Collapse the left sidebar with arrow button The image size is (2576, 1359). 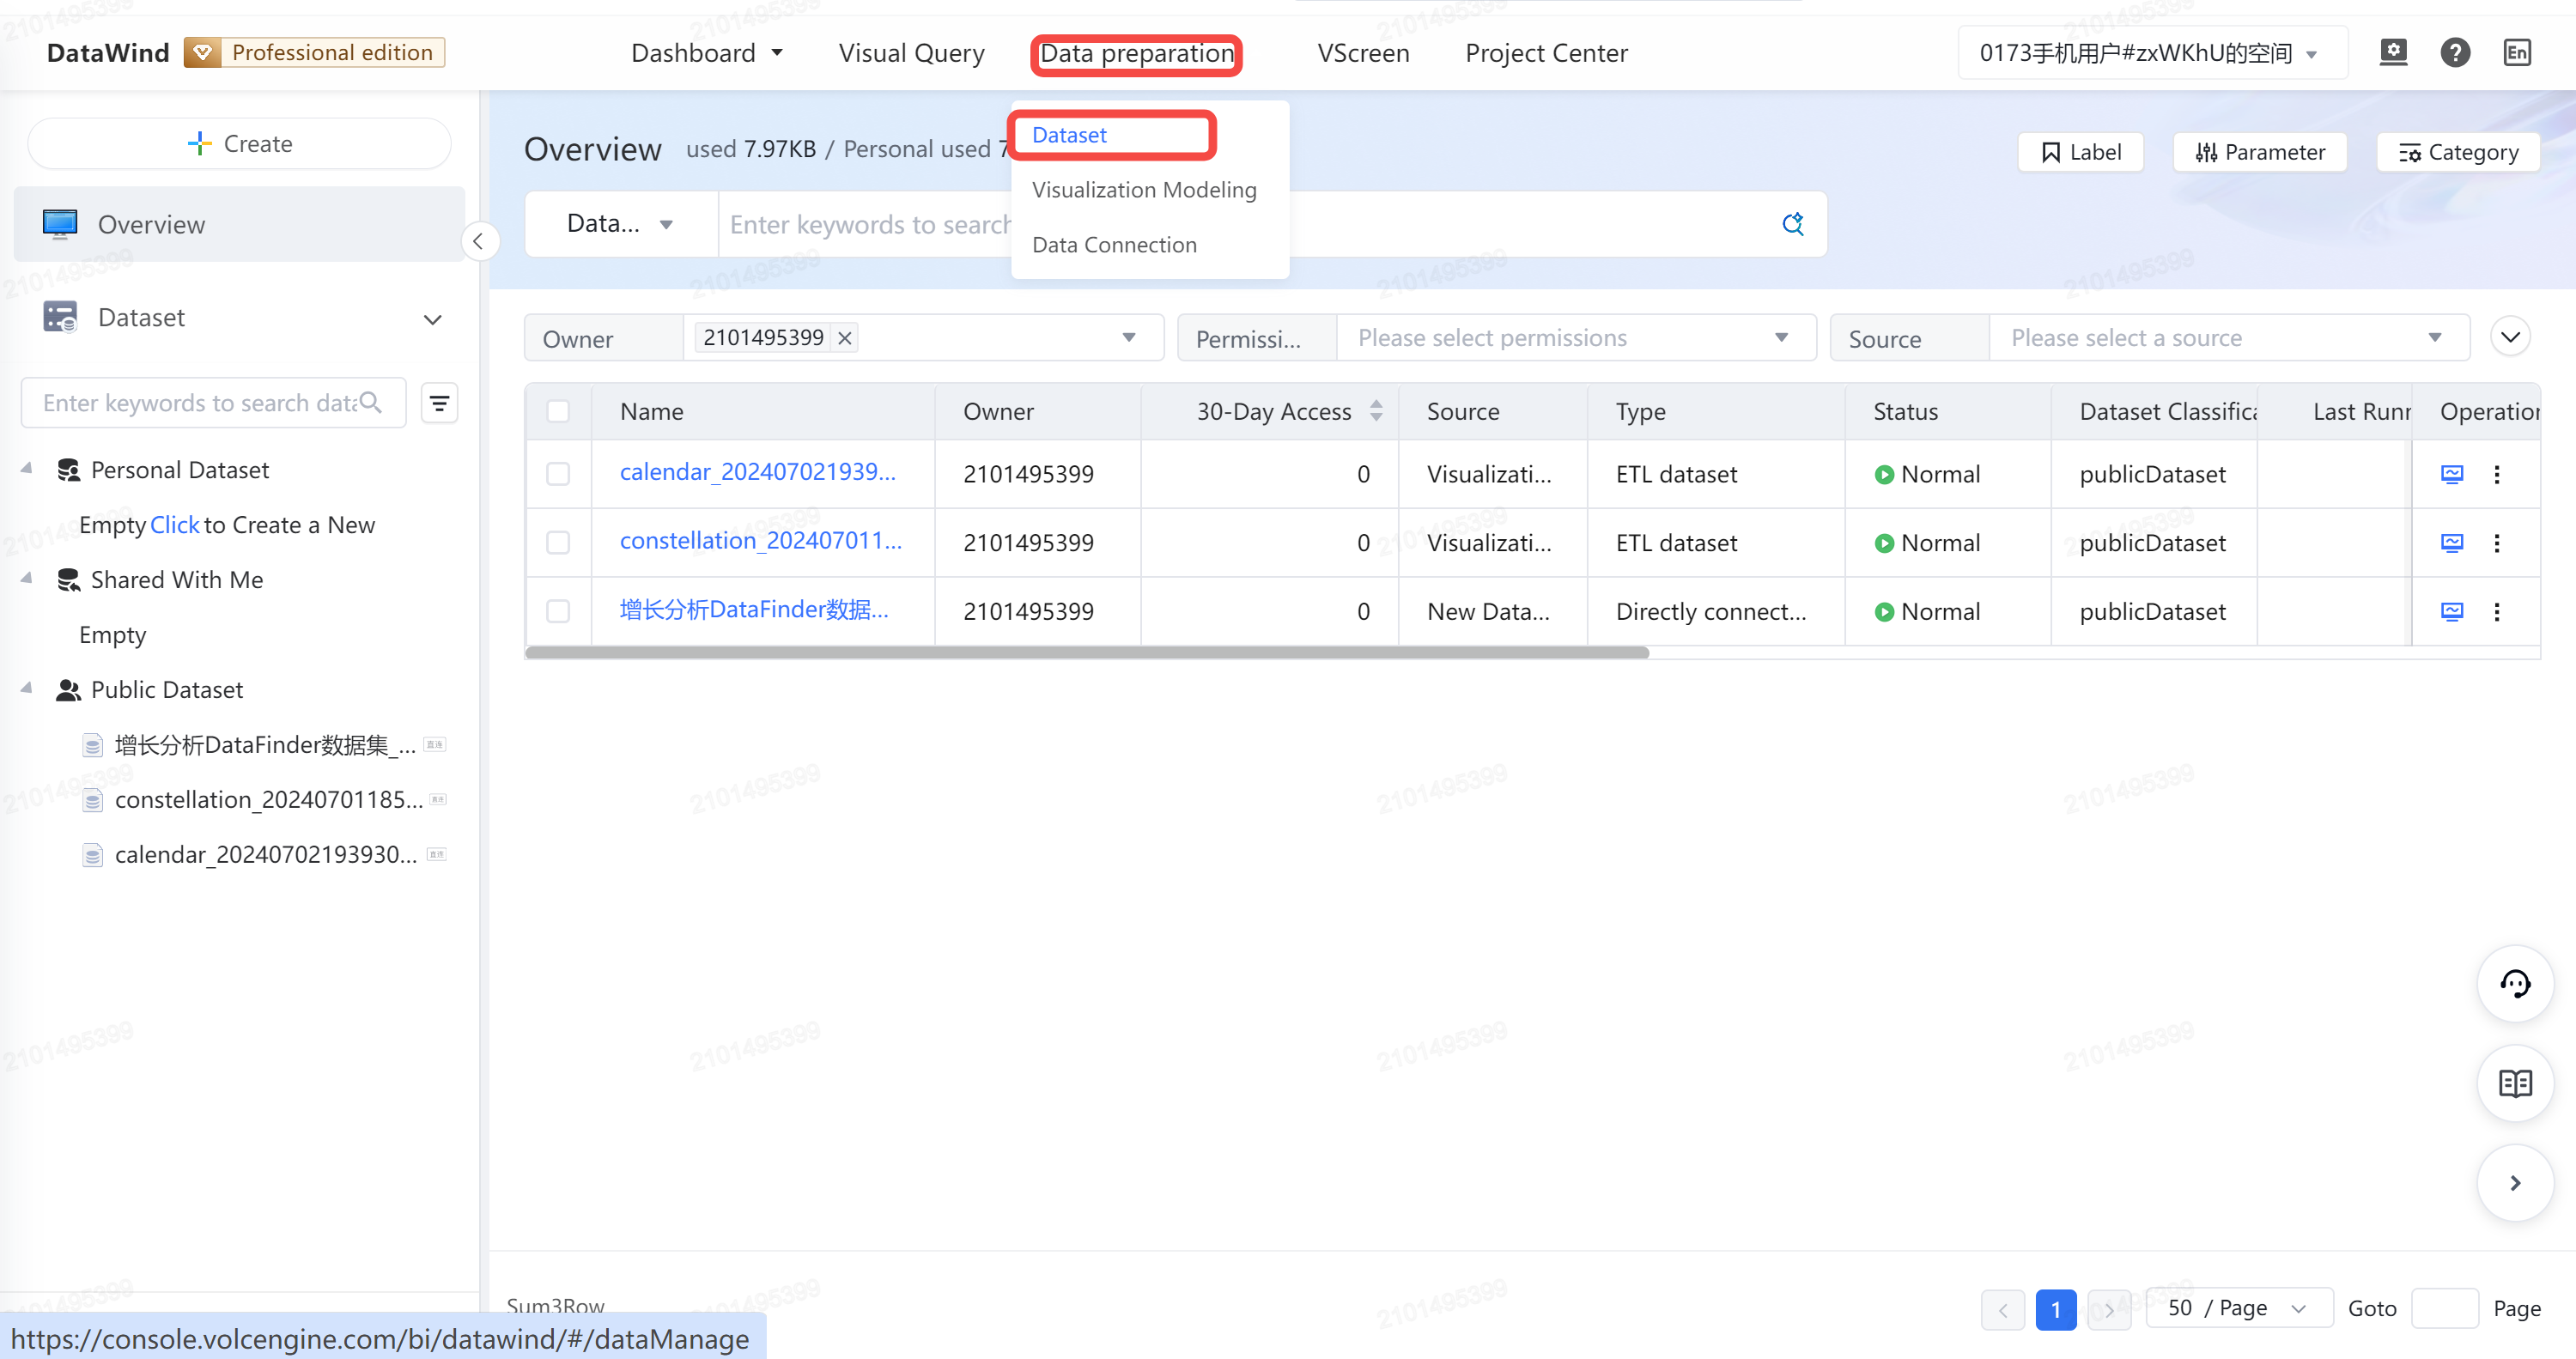point(479,241)
